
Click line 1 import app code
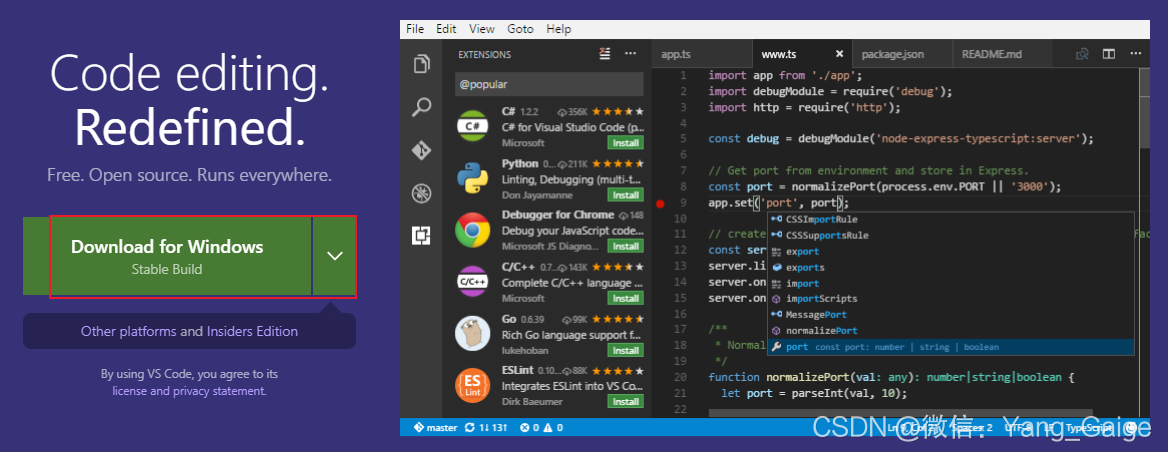click(x=785, y=75)
